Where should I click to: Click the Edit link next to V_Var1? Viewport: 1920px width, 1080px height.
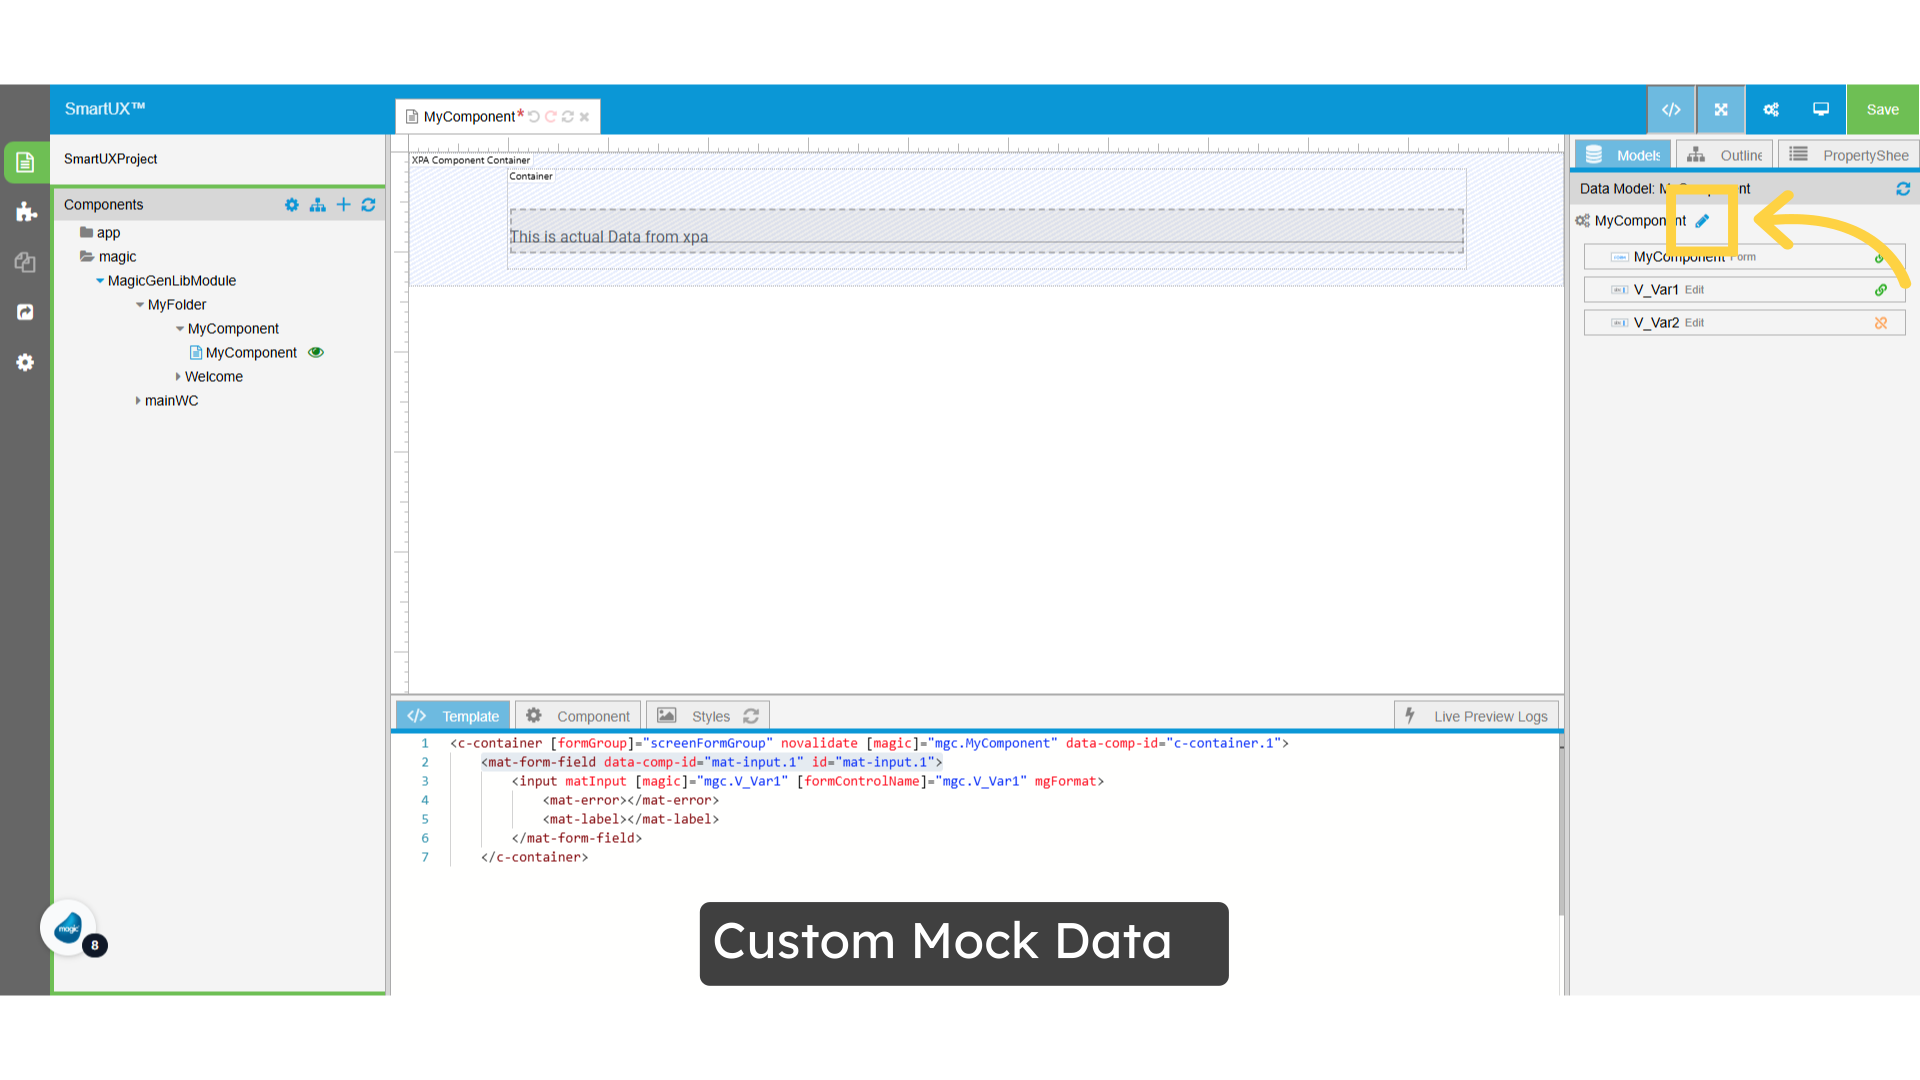pos(1696,289)
